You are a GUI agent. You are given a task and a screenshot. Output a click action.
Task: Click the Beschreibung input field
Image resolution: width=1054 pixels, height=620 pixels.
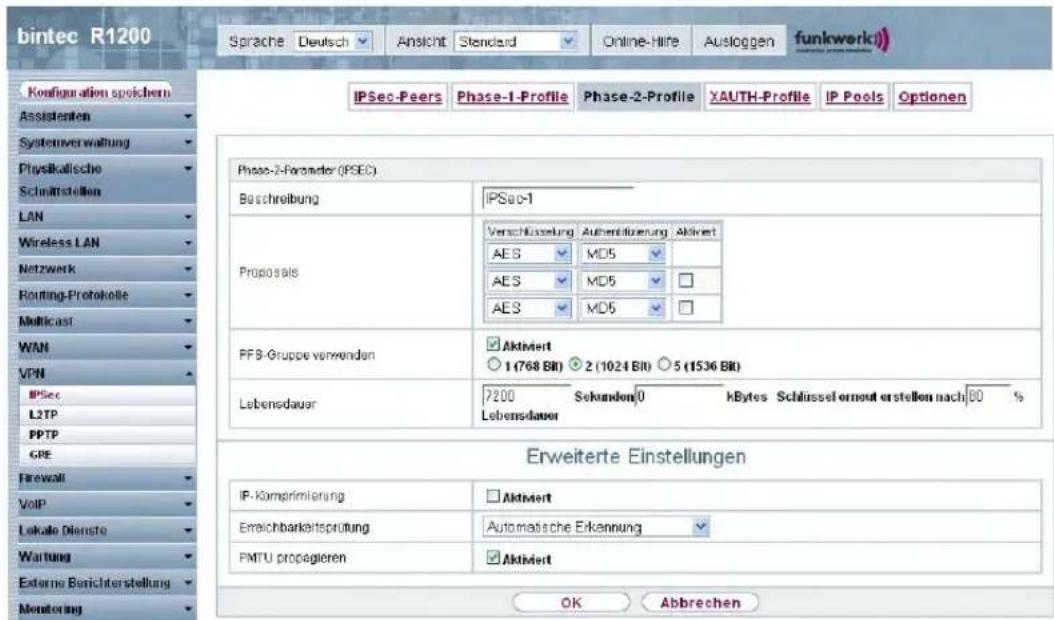coord(558,198)
